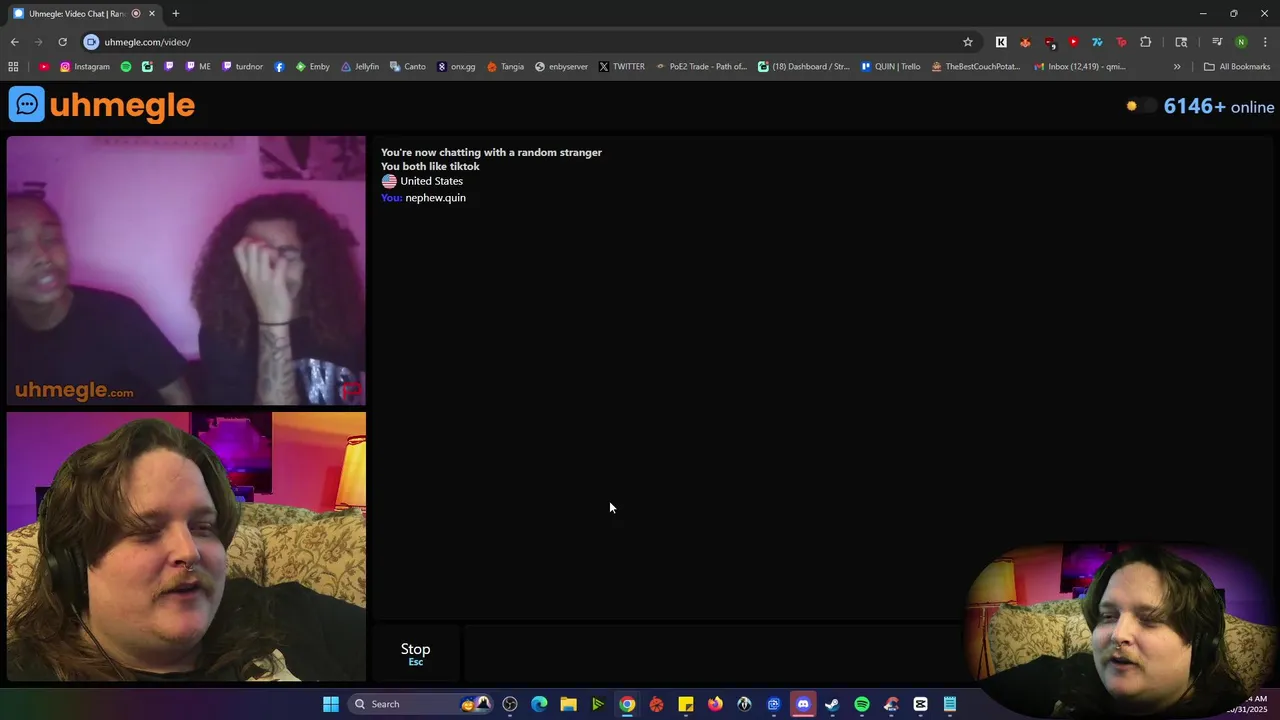This screenshot has height=720, width=1280.
Task: Open the Chrome profile avatar
Action: coord(1241,42)
